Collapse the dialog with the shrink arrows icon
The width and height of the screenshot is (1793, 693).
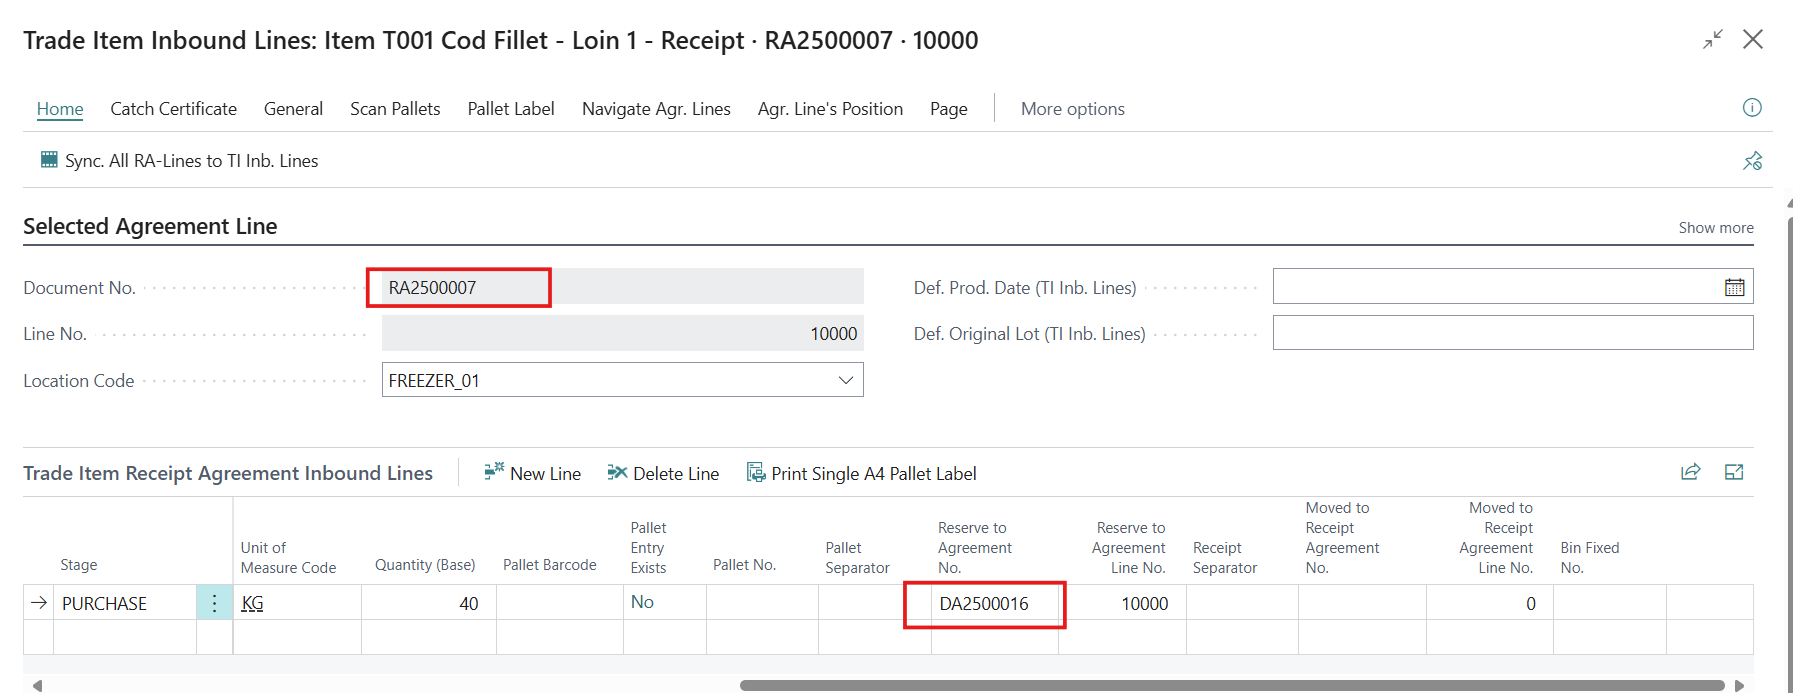[1713, 40]
